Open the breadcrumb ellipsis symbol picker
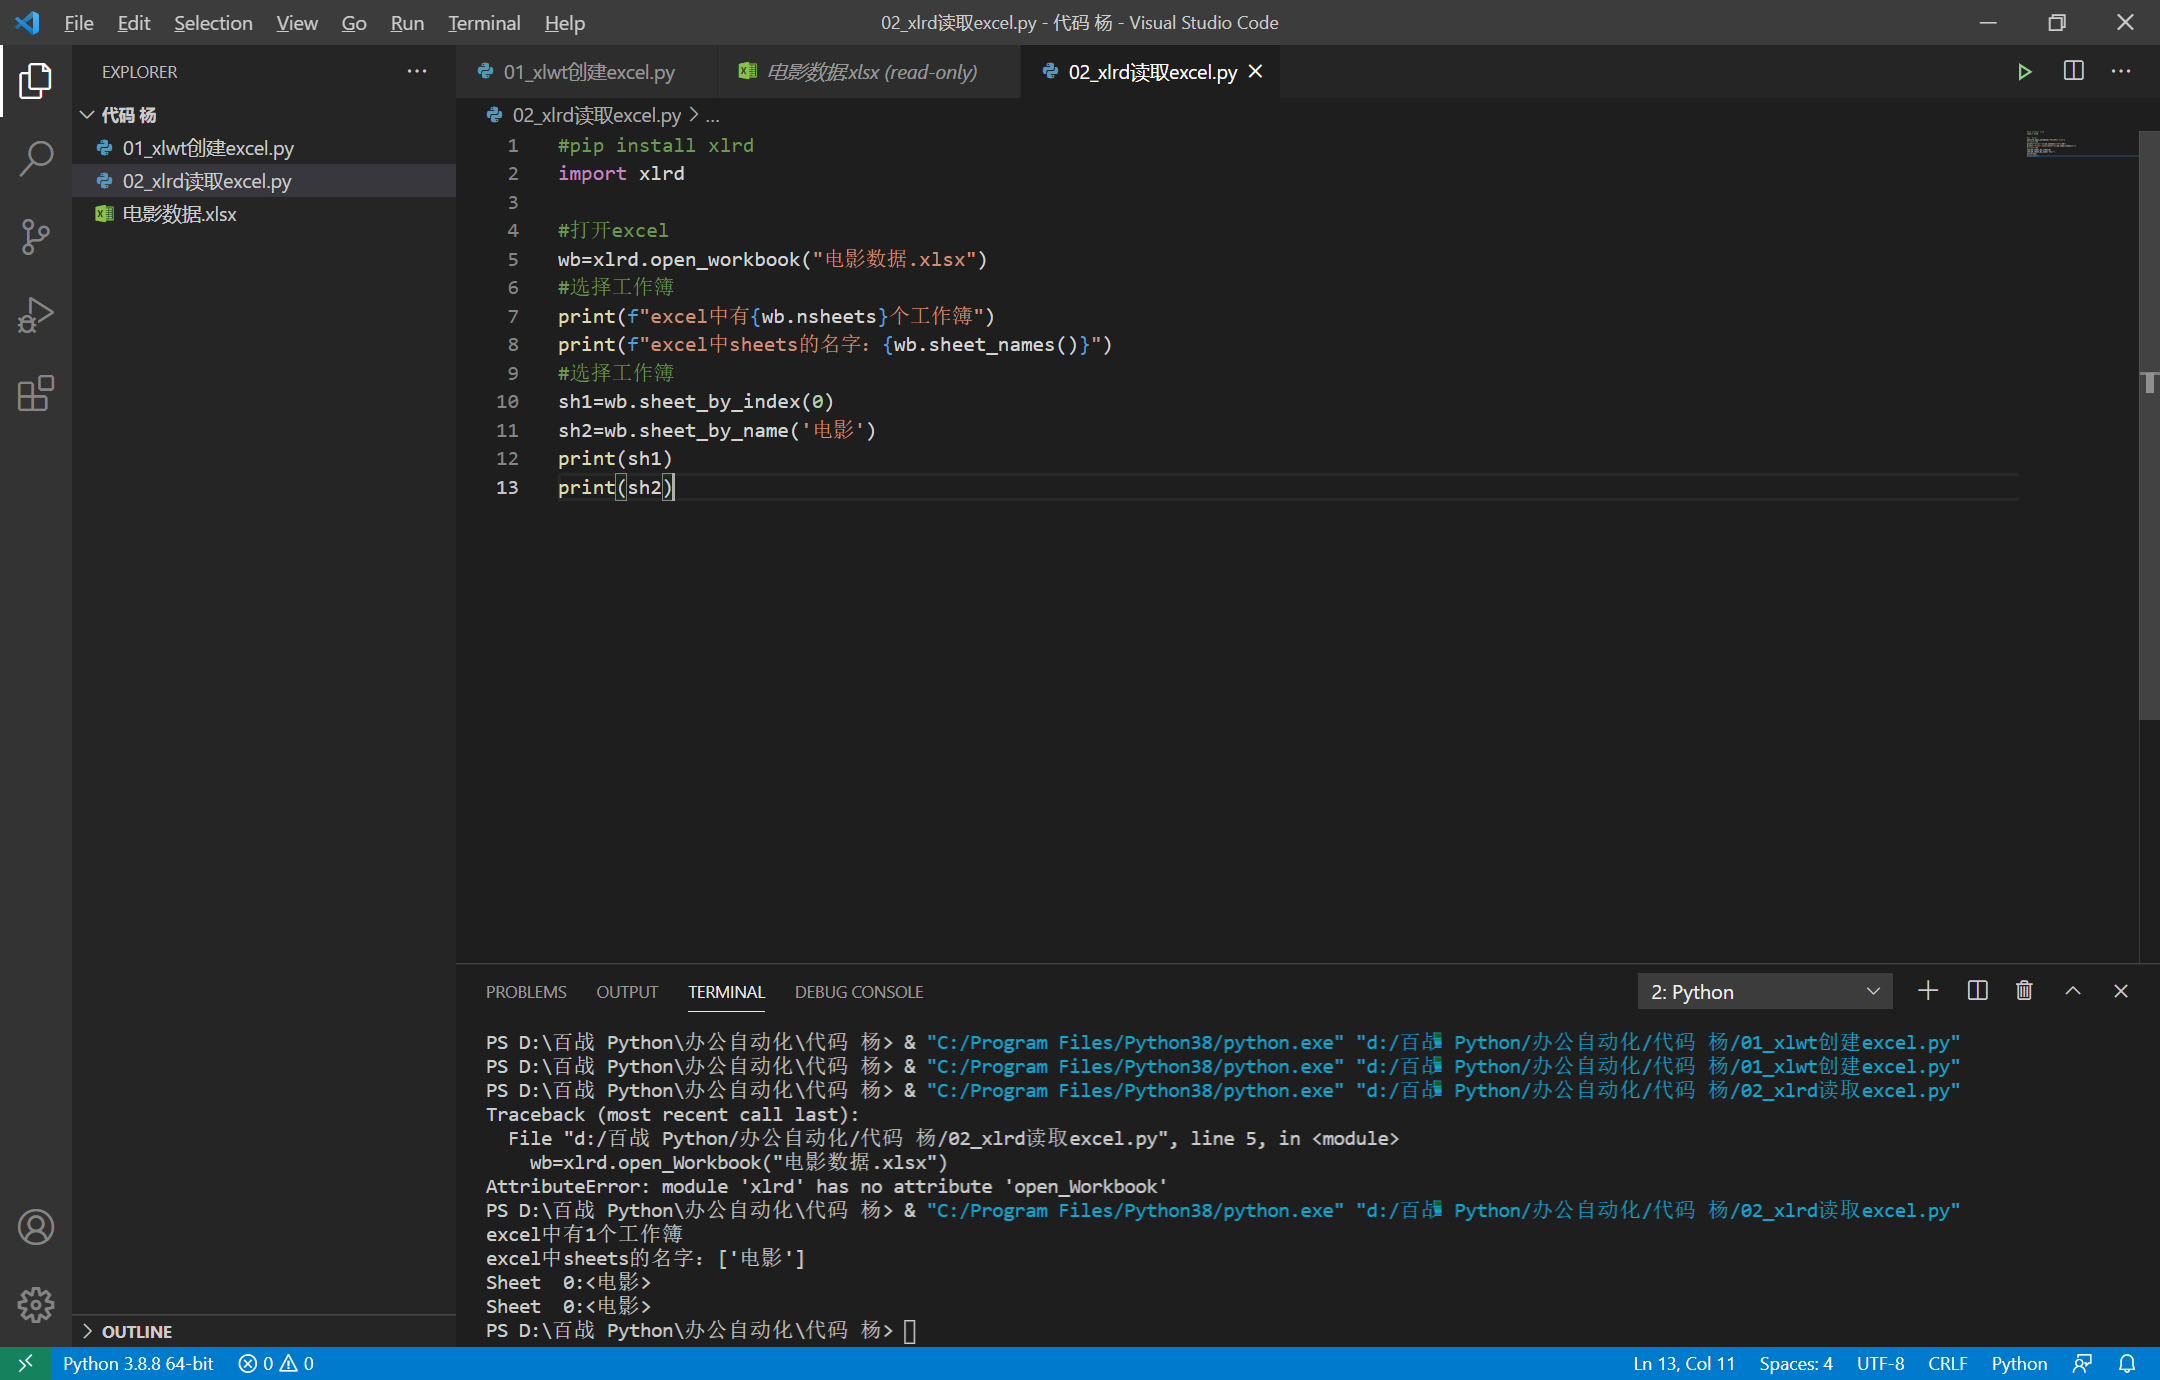The height and width of the screenshot is (1380, 2160). click(x=713, y=115)
